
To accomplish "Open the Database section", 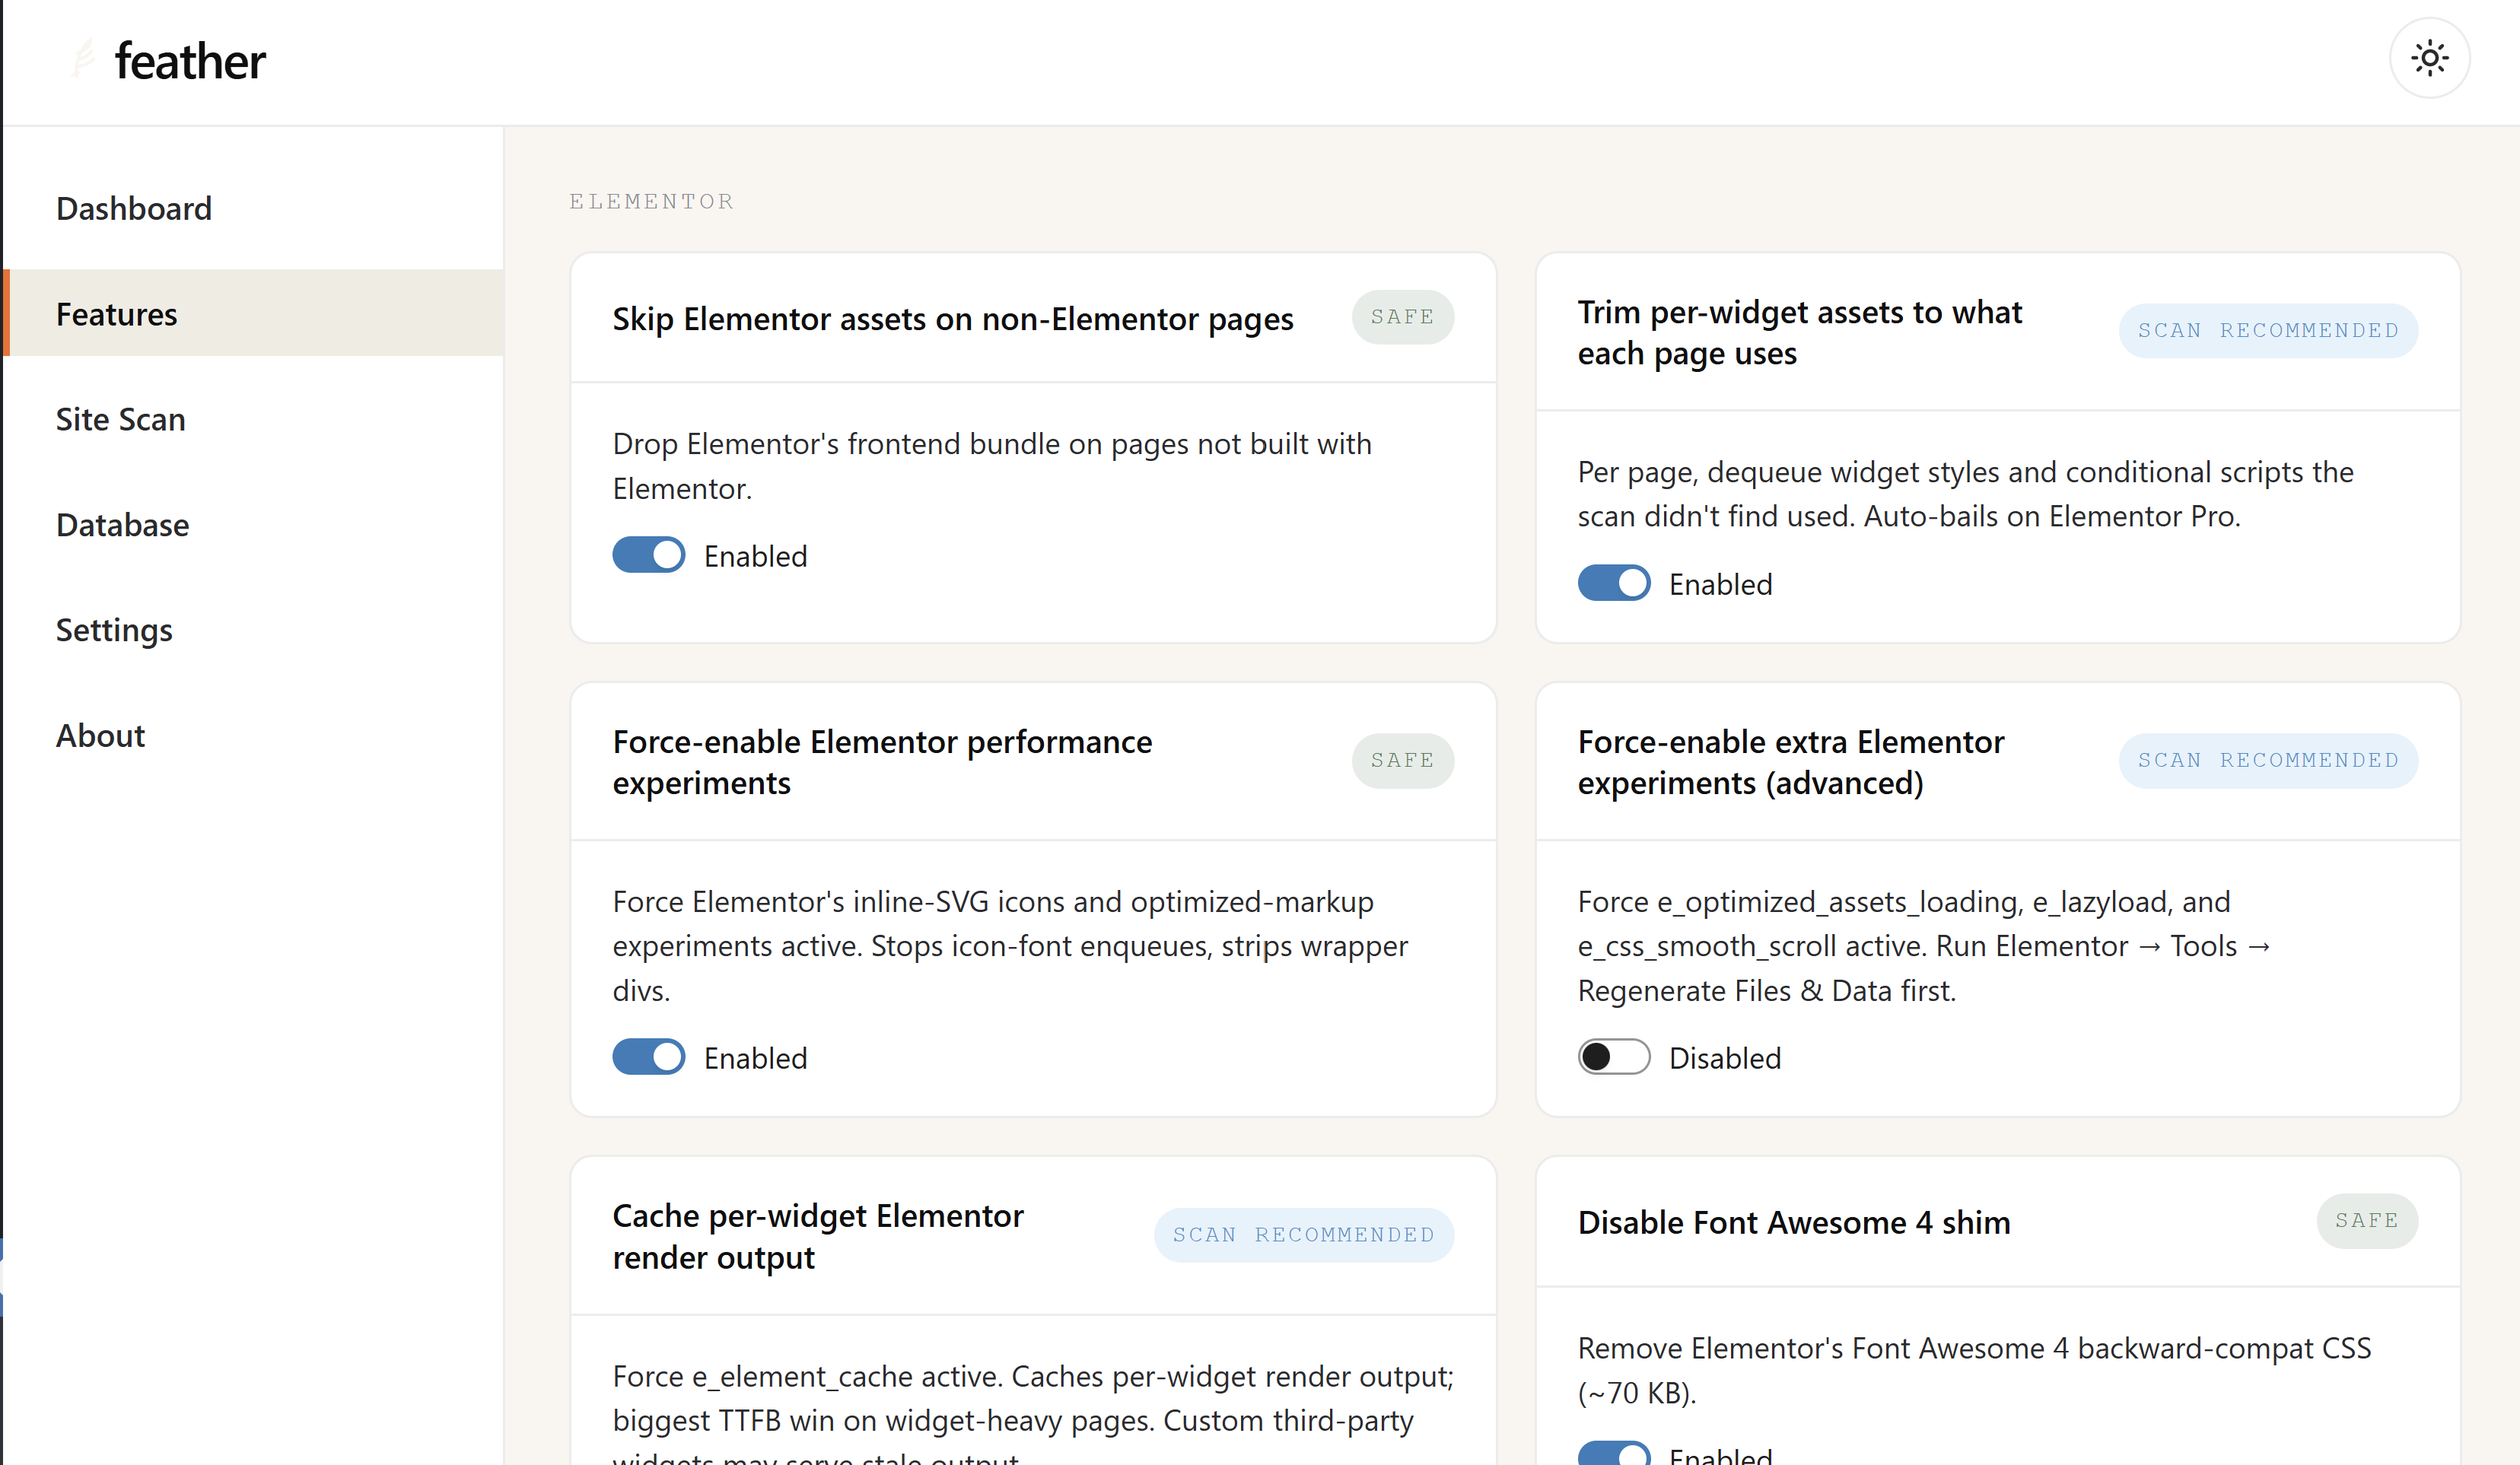I will [x=253, y=524].
